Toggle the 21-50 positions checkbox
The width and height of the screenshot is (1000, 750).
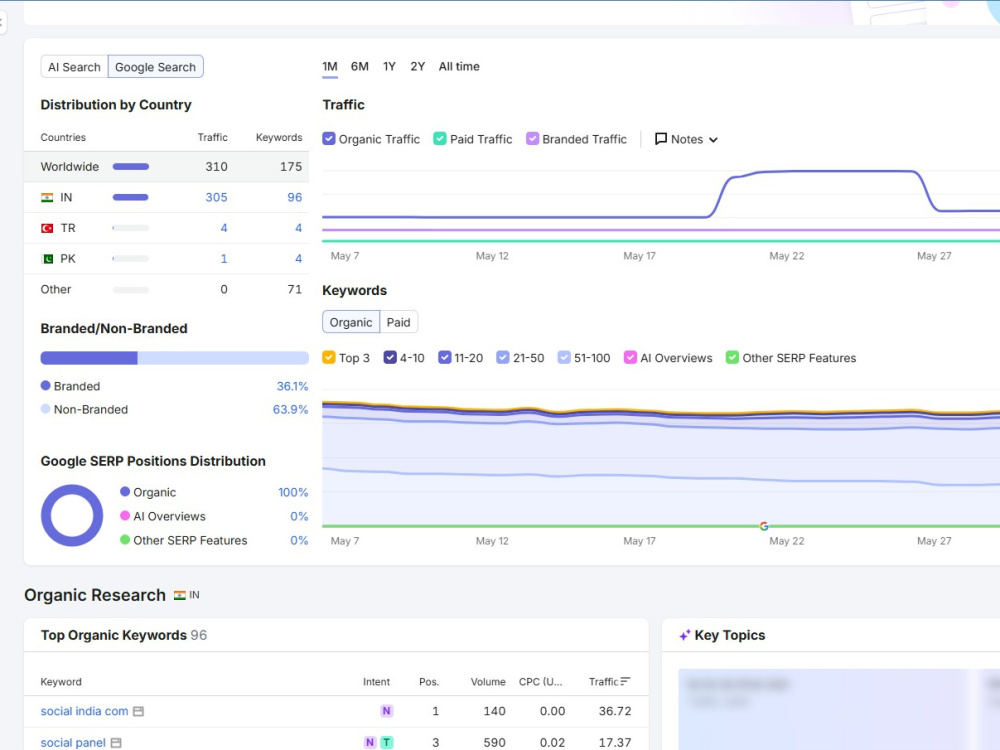coord(503,358)
